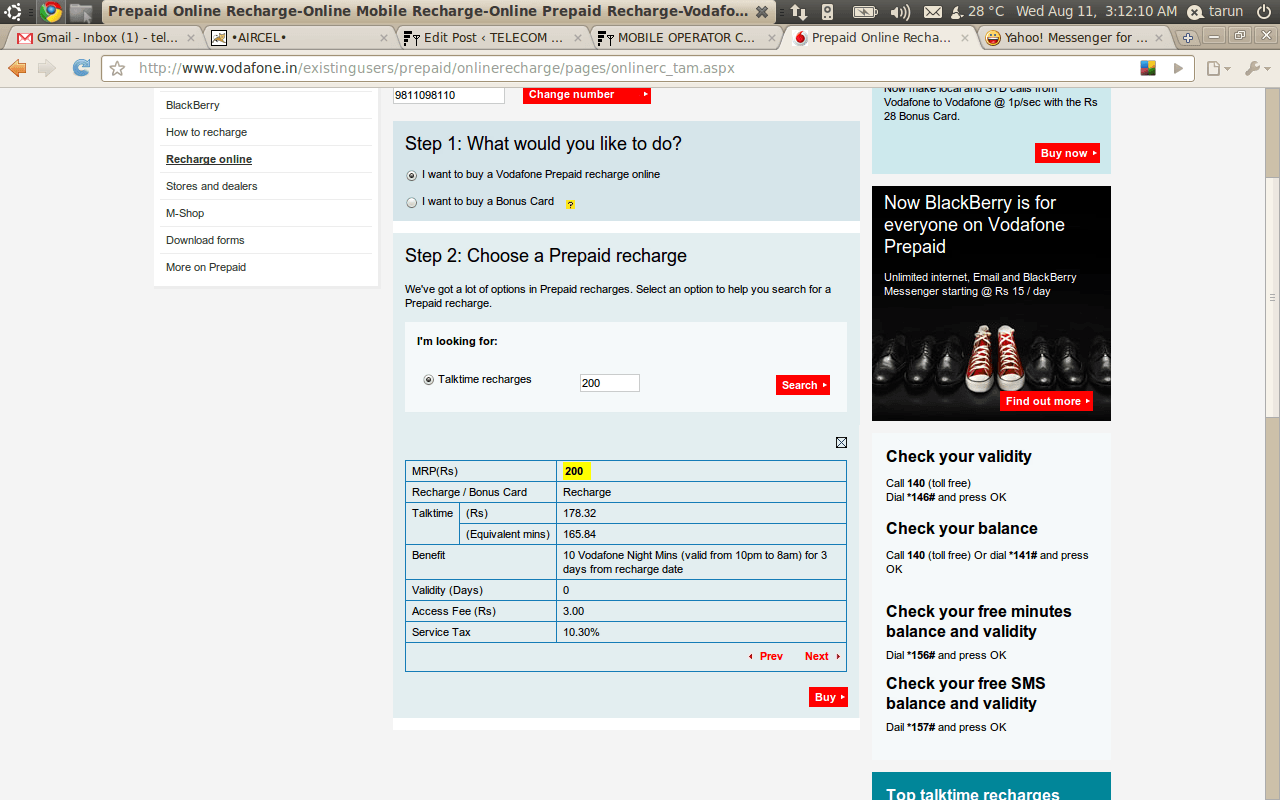Open the BlackBerry sidebar link
1280x800 pixels.
pos(193,105)
